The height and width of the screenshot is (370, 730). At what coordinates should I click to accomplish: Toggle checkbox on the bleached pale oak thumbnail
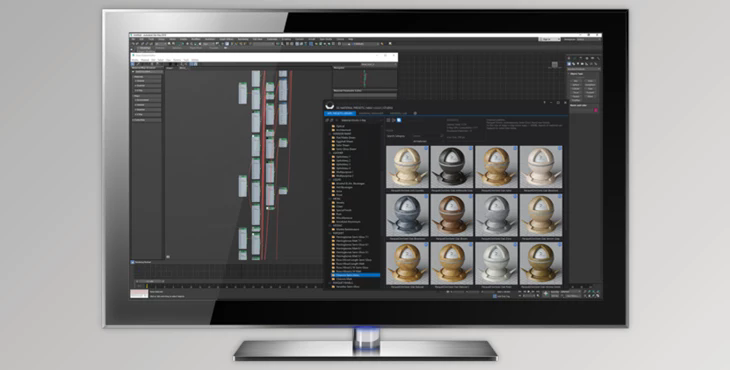coord(560,148)
